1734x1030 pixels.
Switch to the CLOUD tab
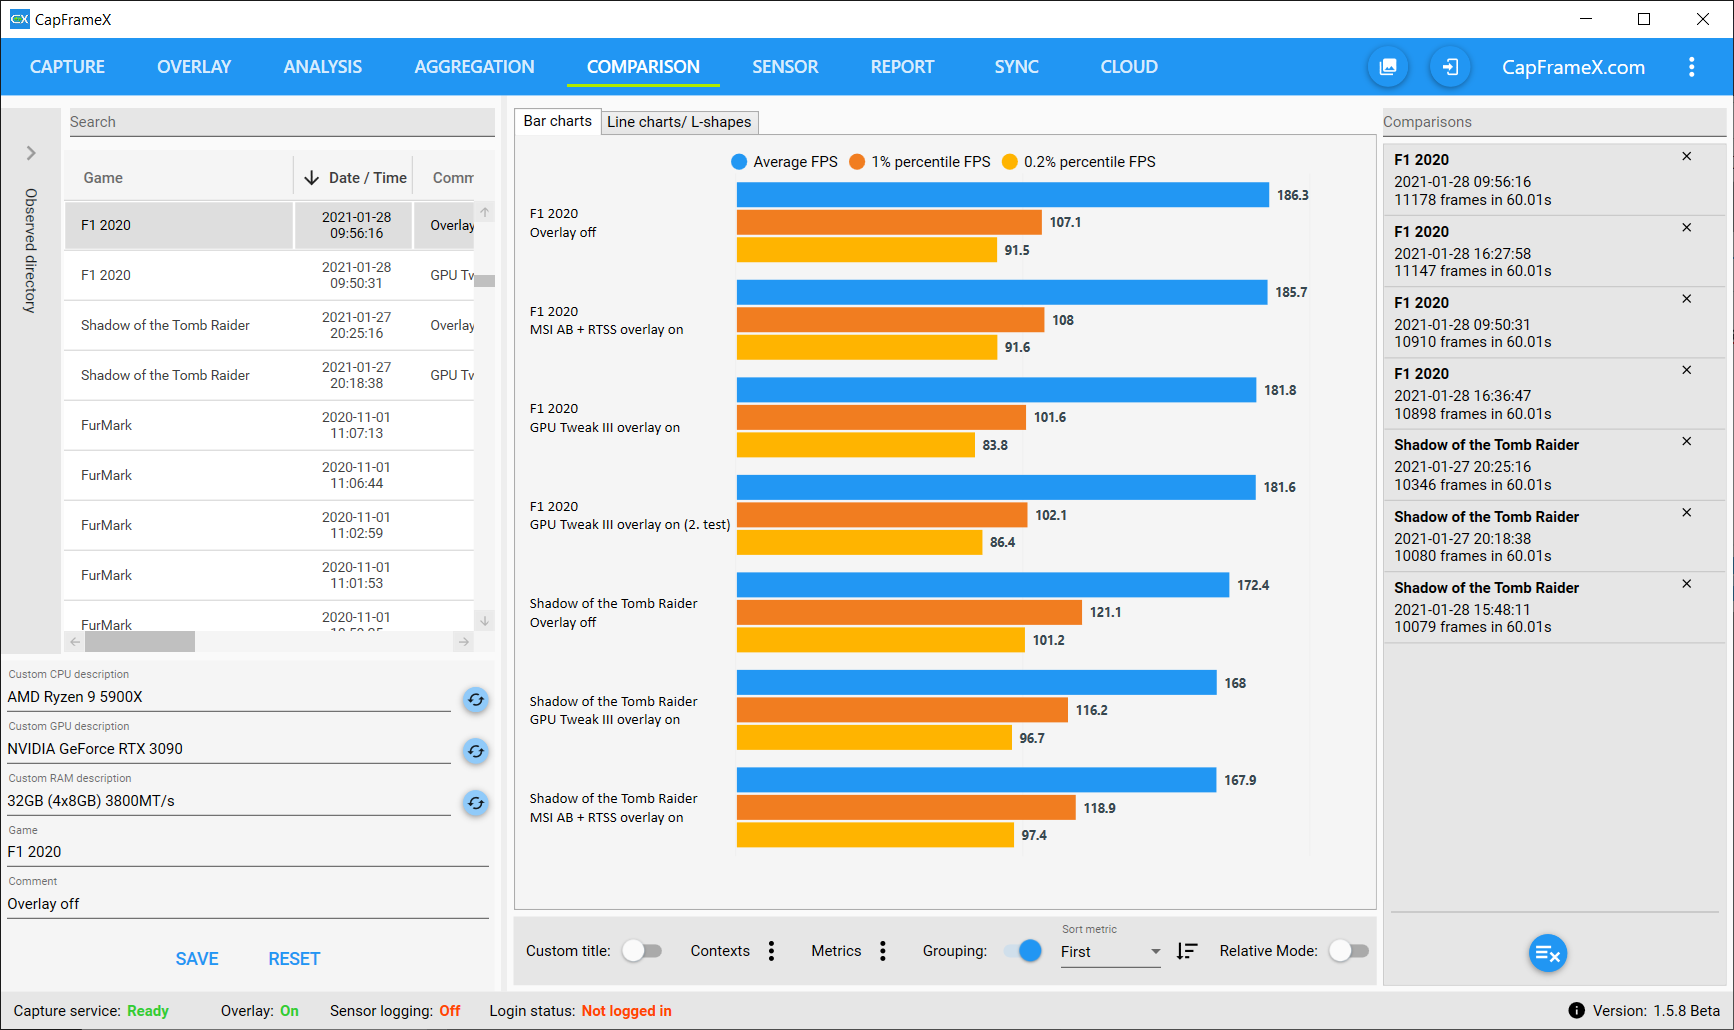(x=1129, y=67)
